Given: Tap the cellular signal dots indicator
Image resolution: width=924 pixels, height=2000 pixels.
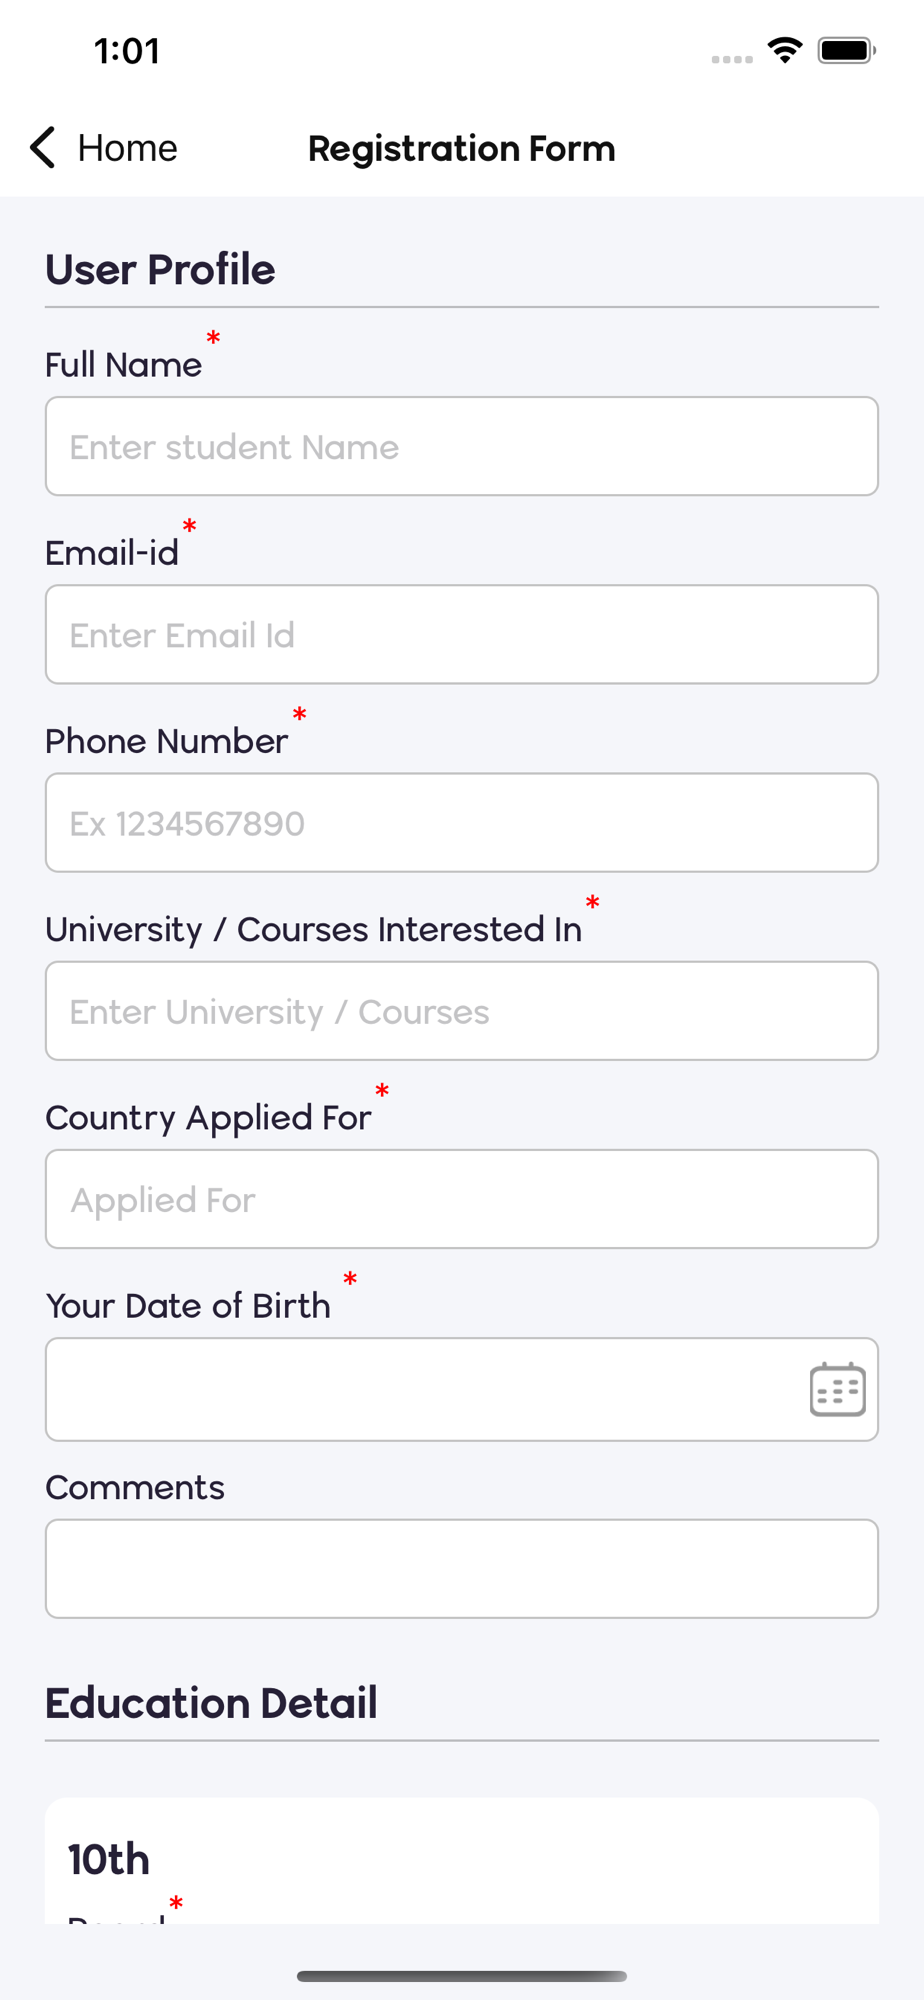Looking at the screenshot, I should pyautogui.click(x=732, y=59).
